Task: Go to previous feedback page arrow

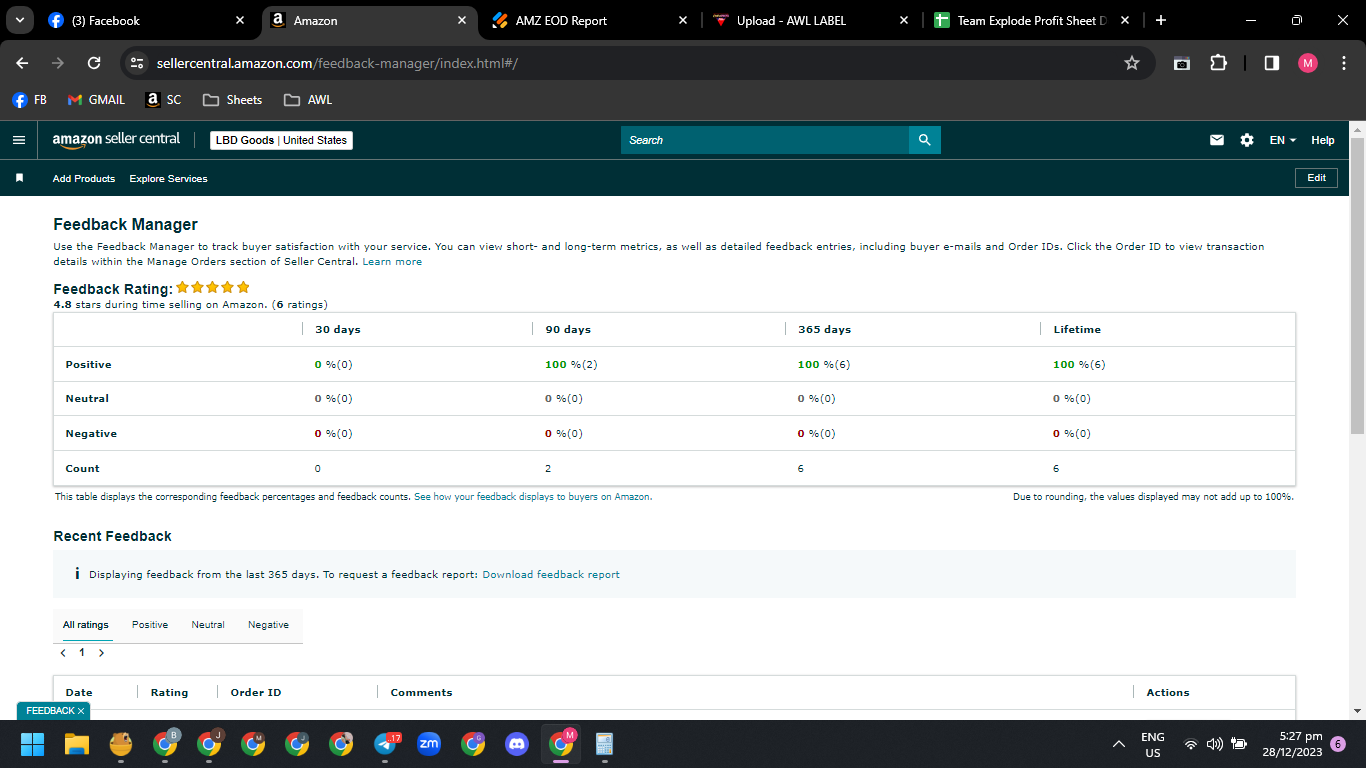Action: (63, 653)
